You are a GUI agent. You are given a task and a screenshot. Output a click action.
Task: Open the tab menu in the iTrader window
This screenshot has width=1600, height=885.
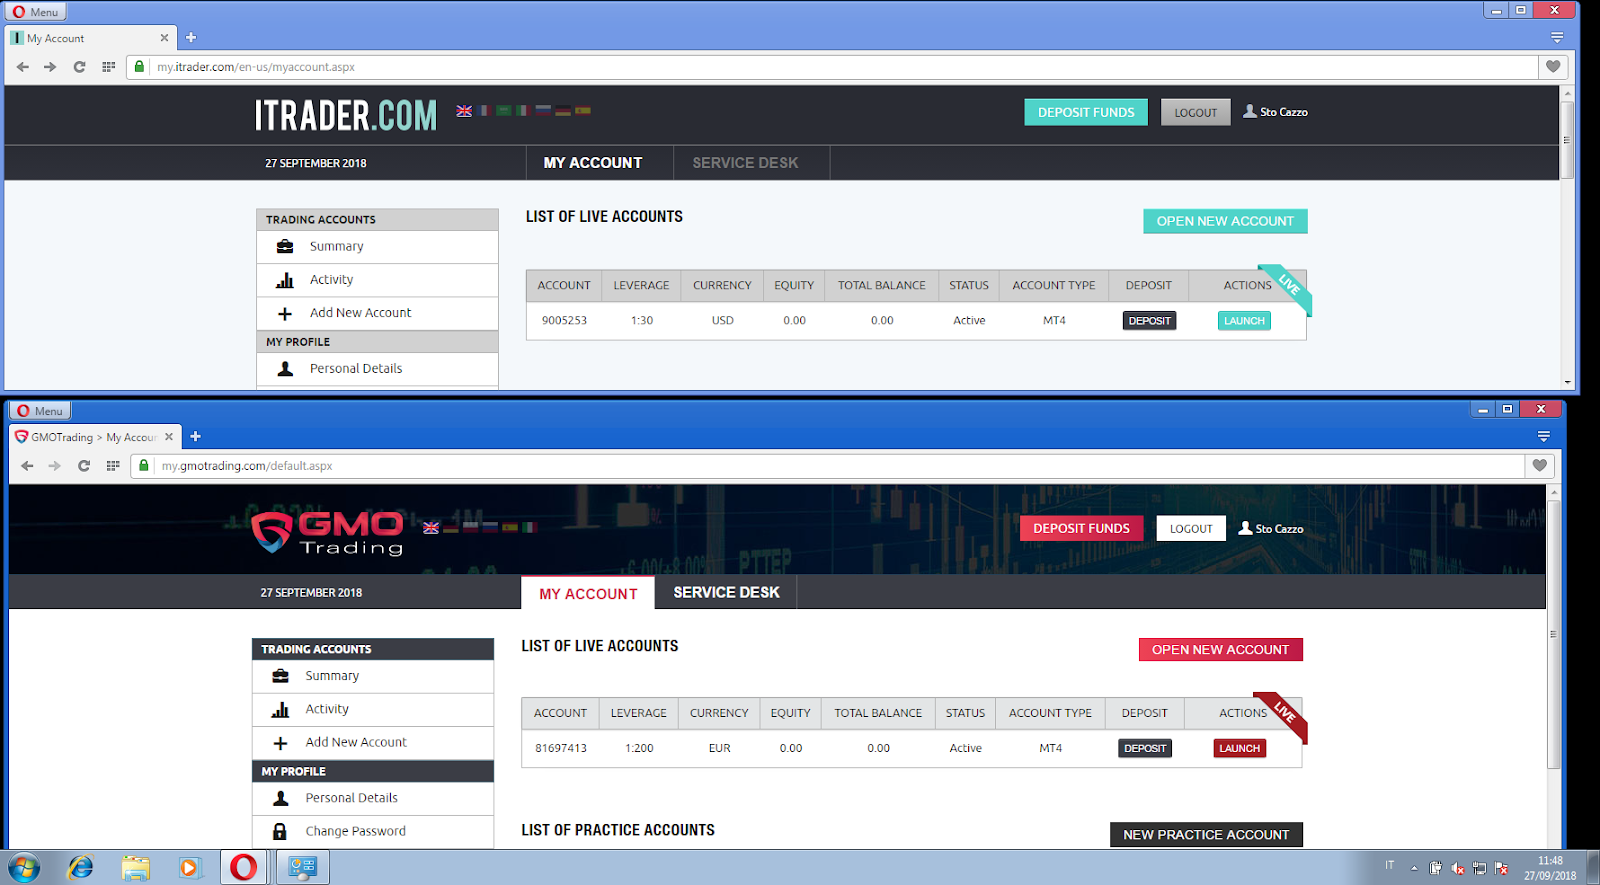click(1557, 38)
